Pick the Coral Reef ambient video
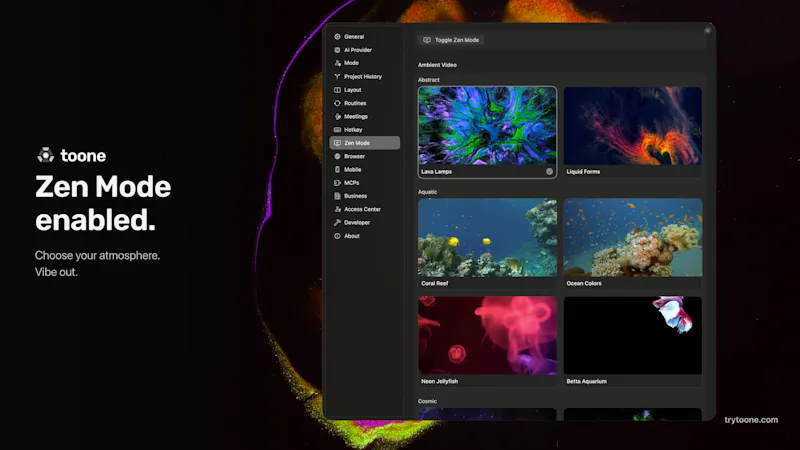800x450 pixels. [487, 243]
